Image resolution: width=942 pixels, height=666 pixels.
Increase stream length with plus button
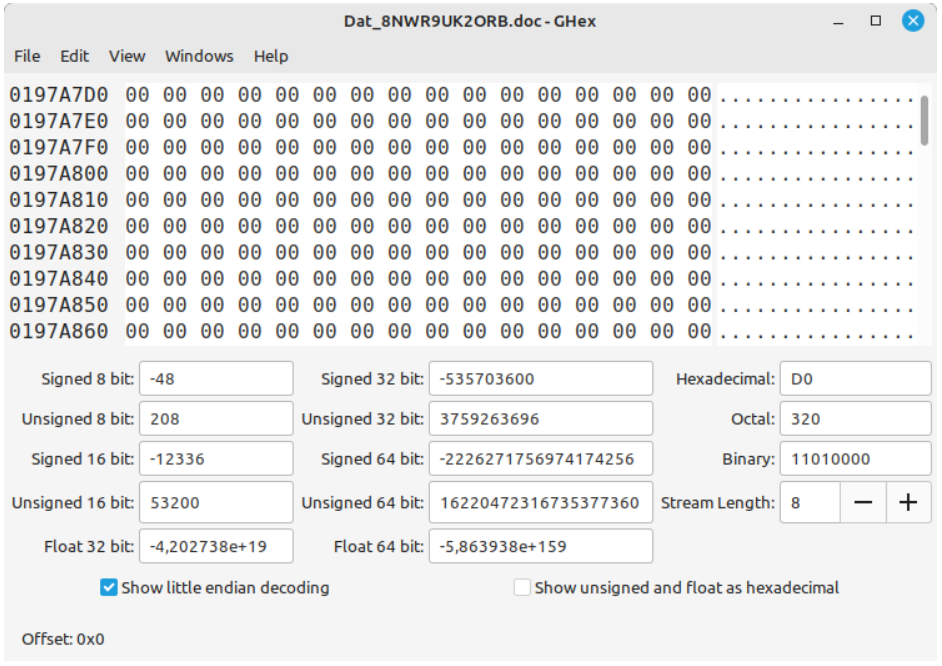tap(908, 503)
